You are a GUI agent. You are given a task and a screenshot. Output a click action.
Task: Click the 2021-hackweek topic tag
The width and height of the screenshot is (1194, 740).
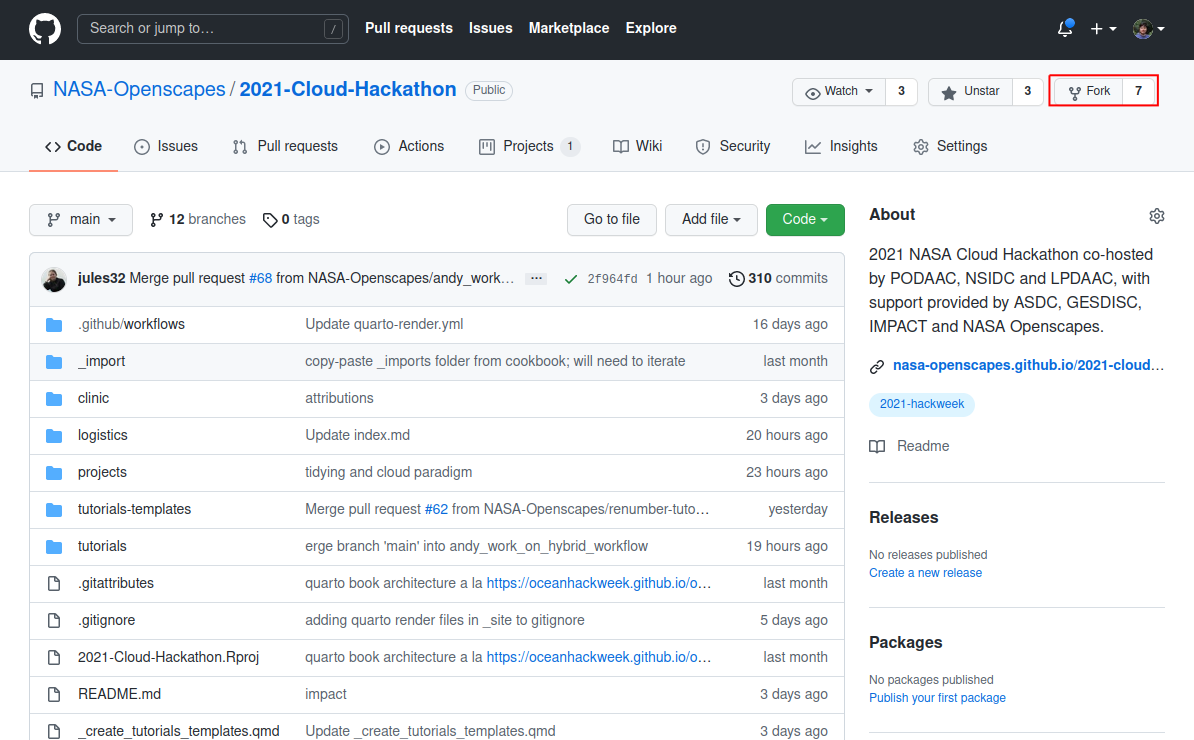coord(921,404)
